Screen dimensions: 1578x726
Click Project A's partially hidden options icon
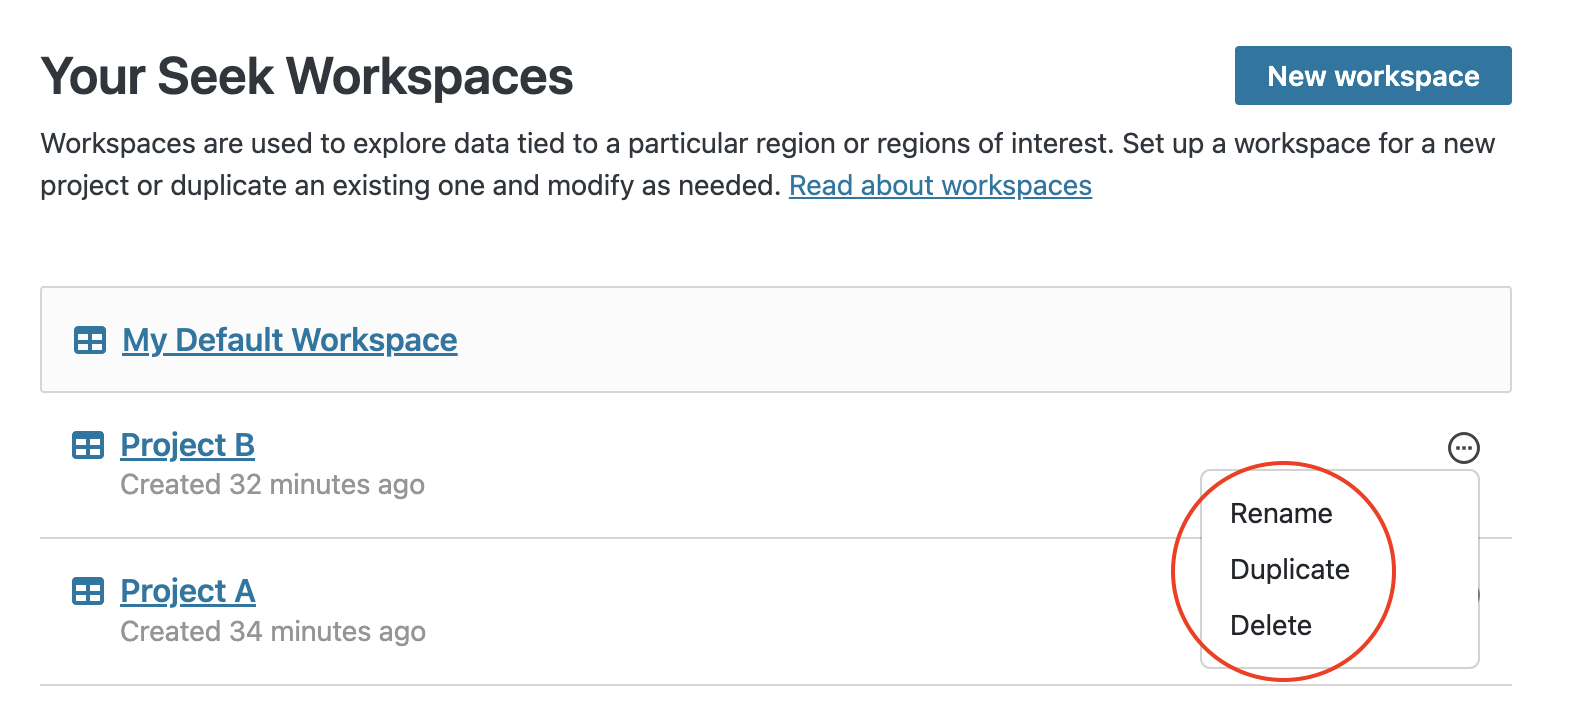point(1478,595)
